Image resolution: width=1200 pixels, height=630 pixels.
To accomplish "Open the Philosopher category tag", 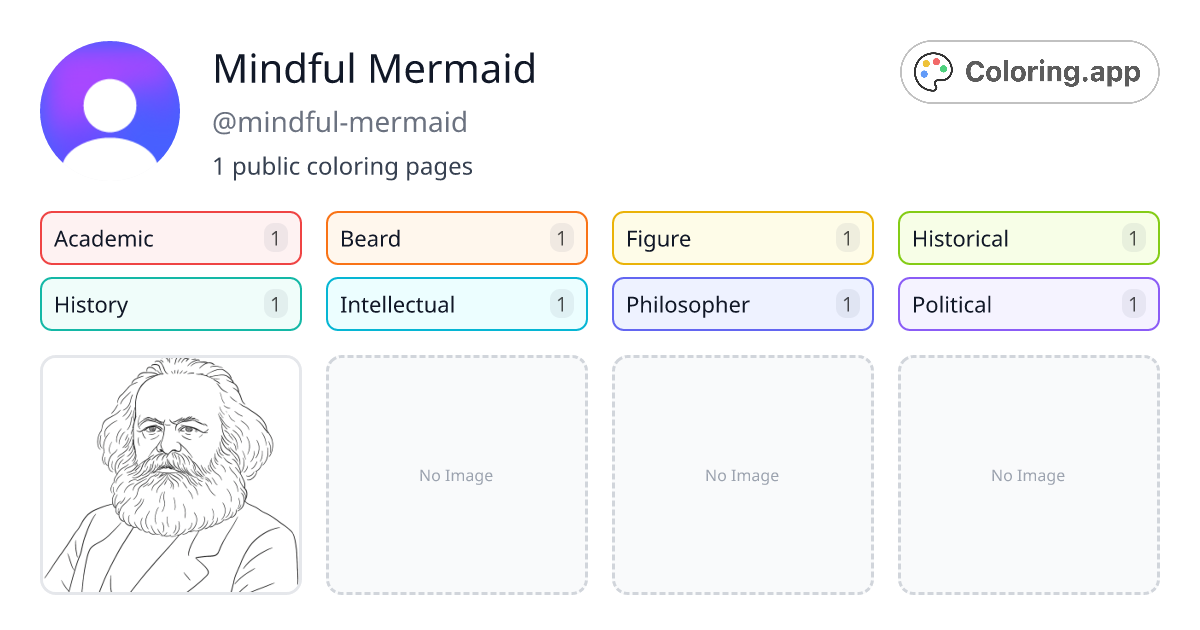I will tap(742, 304).
